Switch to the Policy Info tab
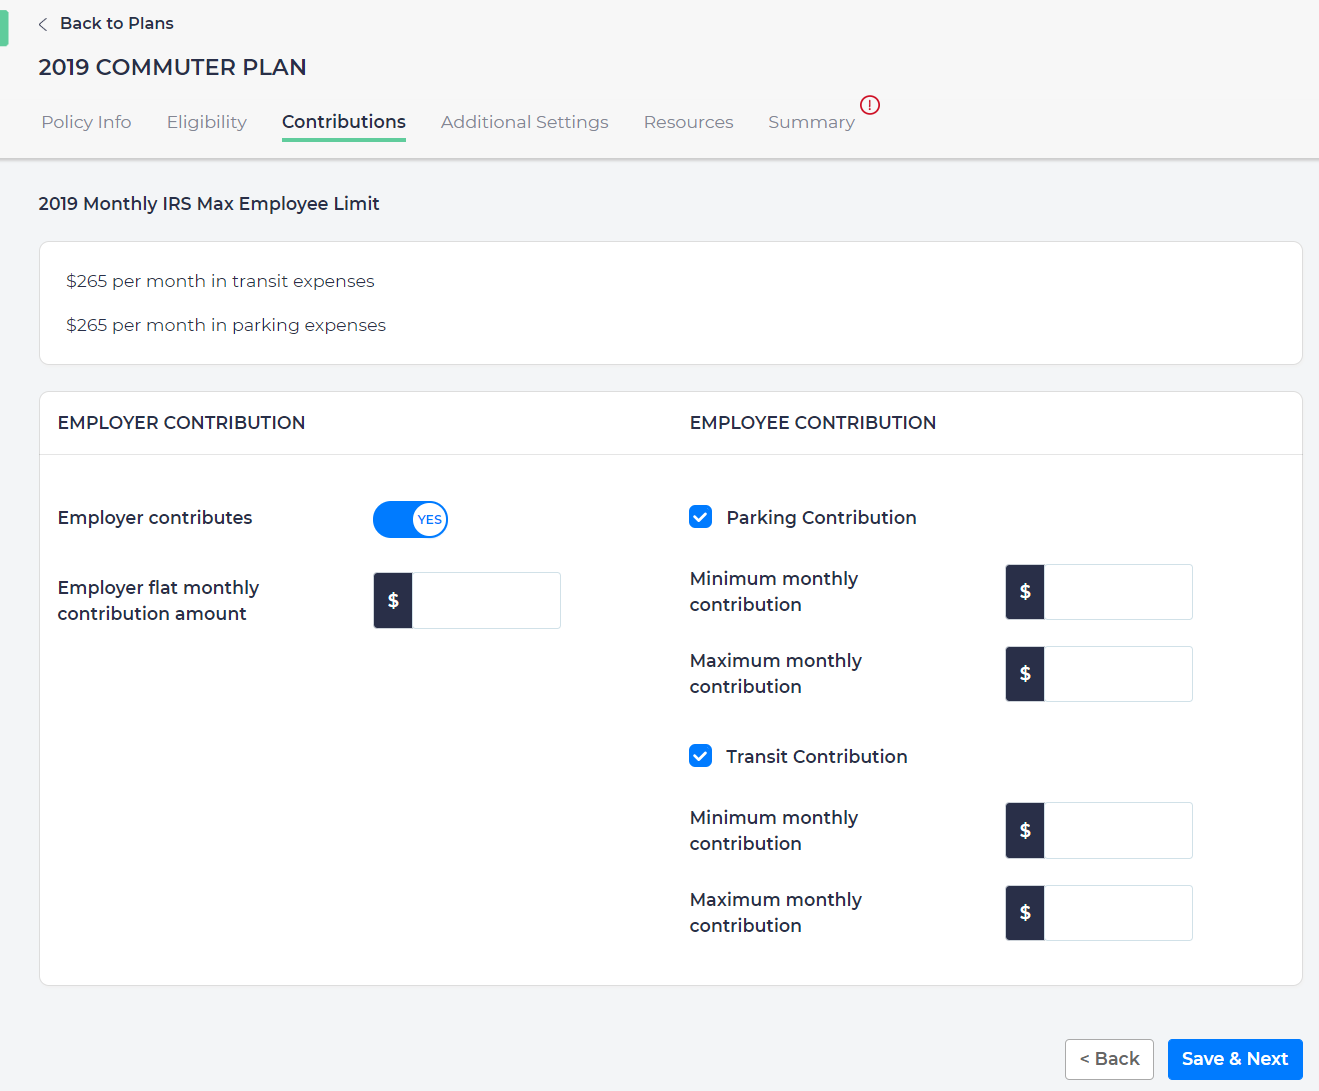This screenshot has width=1319, height=1091. pyautogui.click(x=86, y=121)
